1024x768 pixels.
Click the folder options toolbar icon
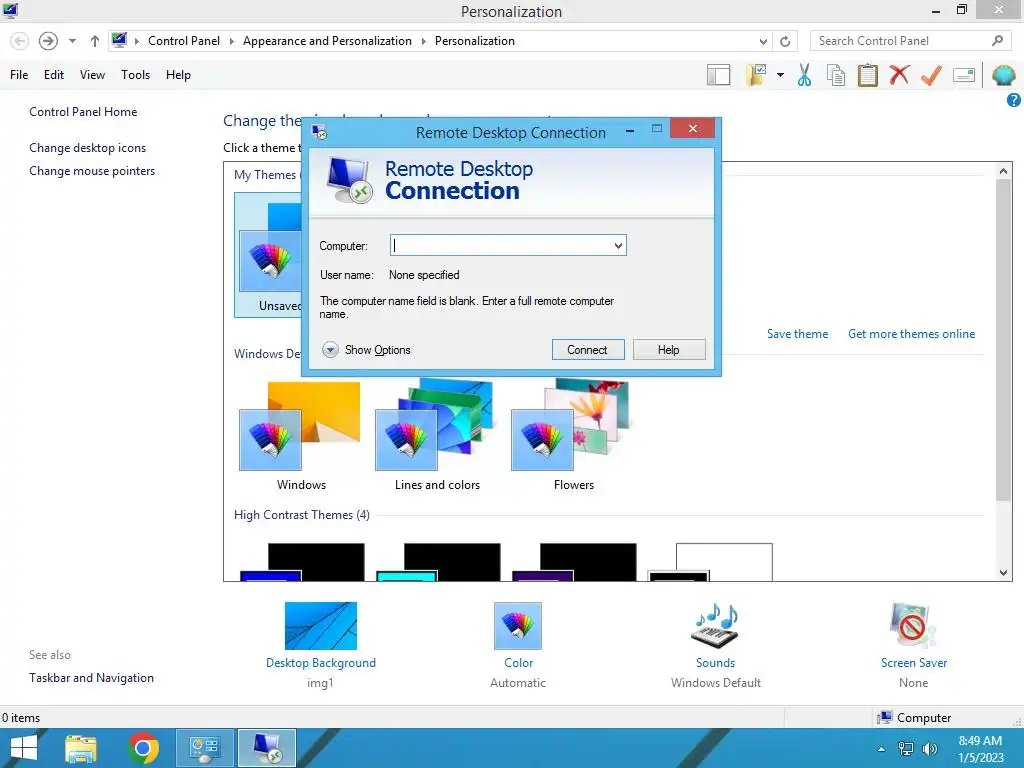(x=756, y=75)
